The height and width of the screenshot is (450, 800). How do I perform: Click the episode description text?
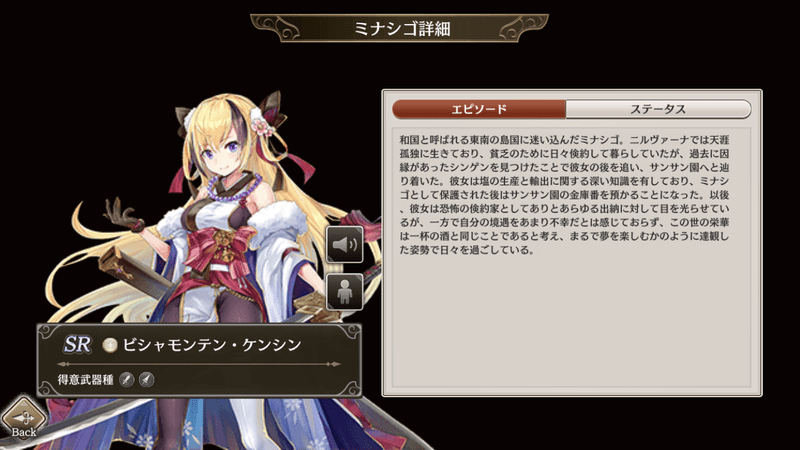[564, 194]
